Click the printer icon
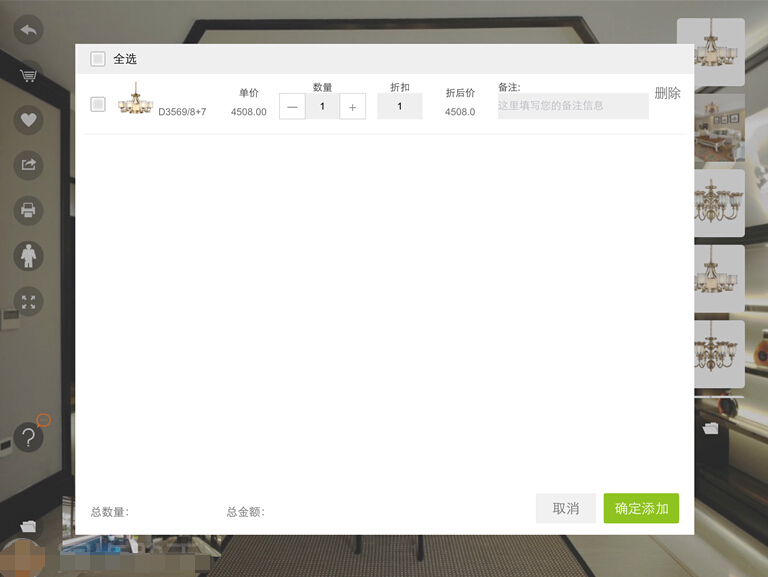 click(28, 210)
